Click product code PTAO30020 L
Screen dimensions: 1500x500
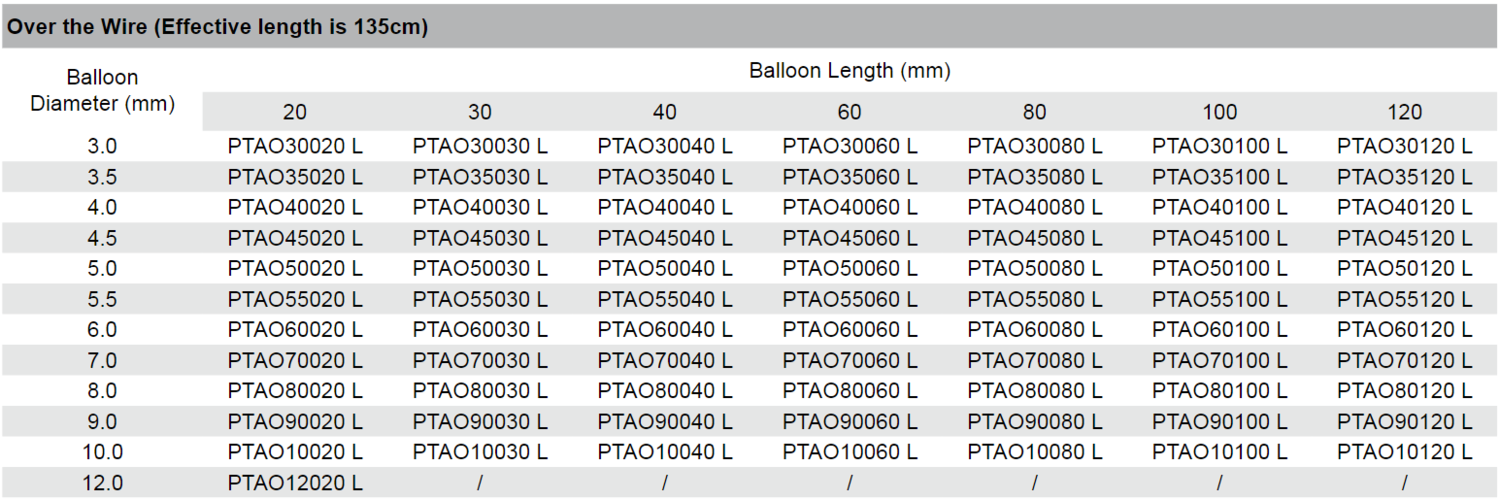tap(295, 146)
